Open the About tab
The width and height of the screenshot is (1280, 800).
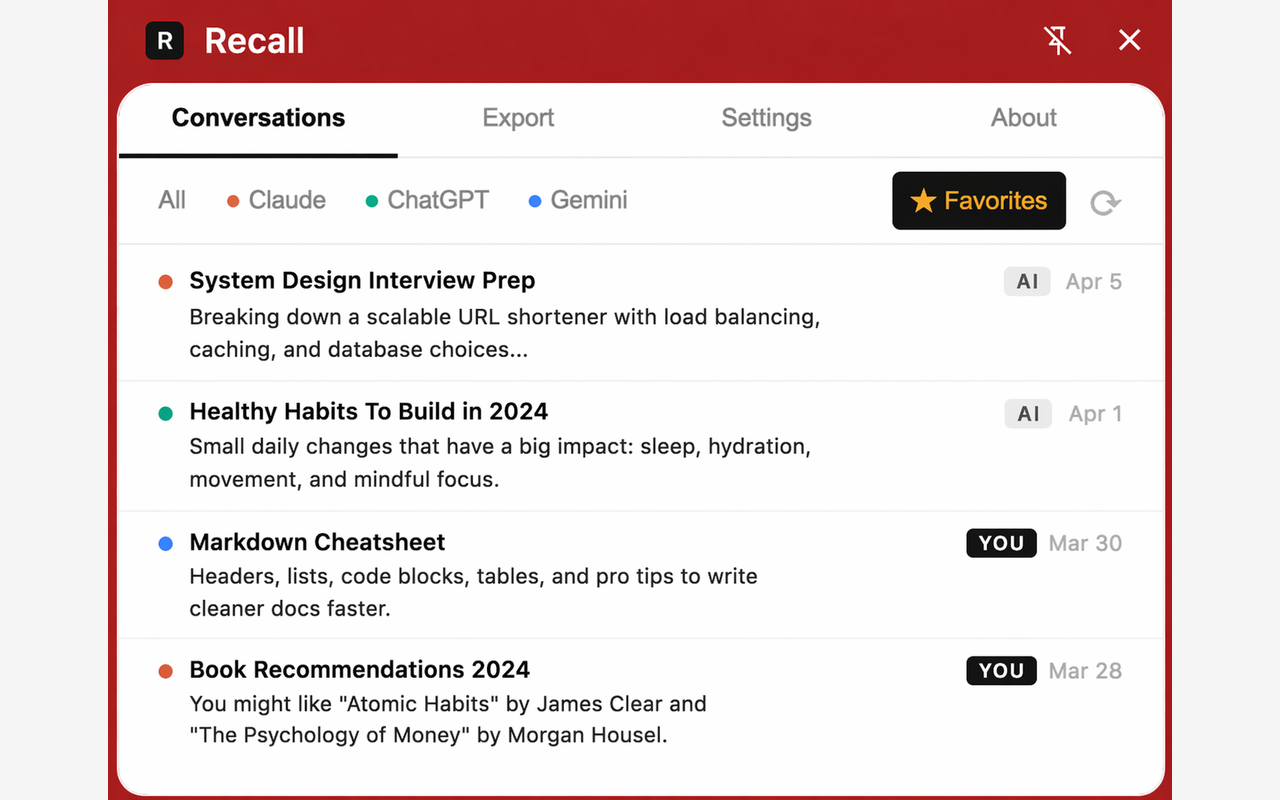point(1024,118)
